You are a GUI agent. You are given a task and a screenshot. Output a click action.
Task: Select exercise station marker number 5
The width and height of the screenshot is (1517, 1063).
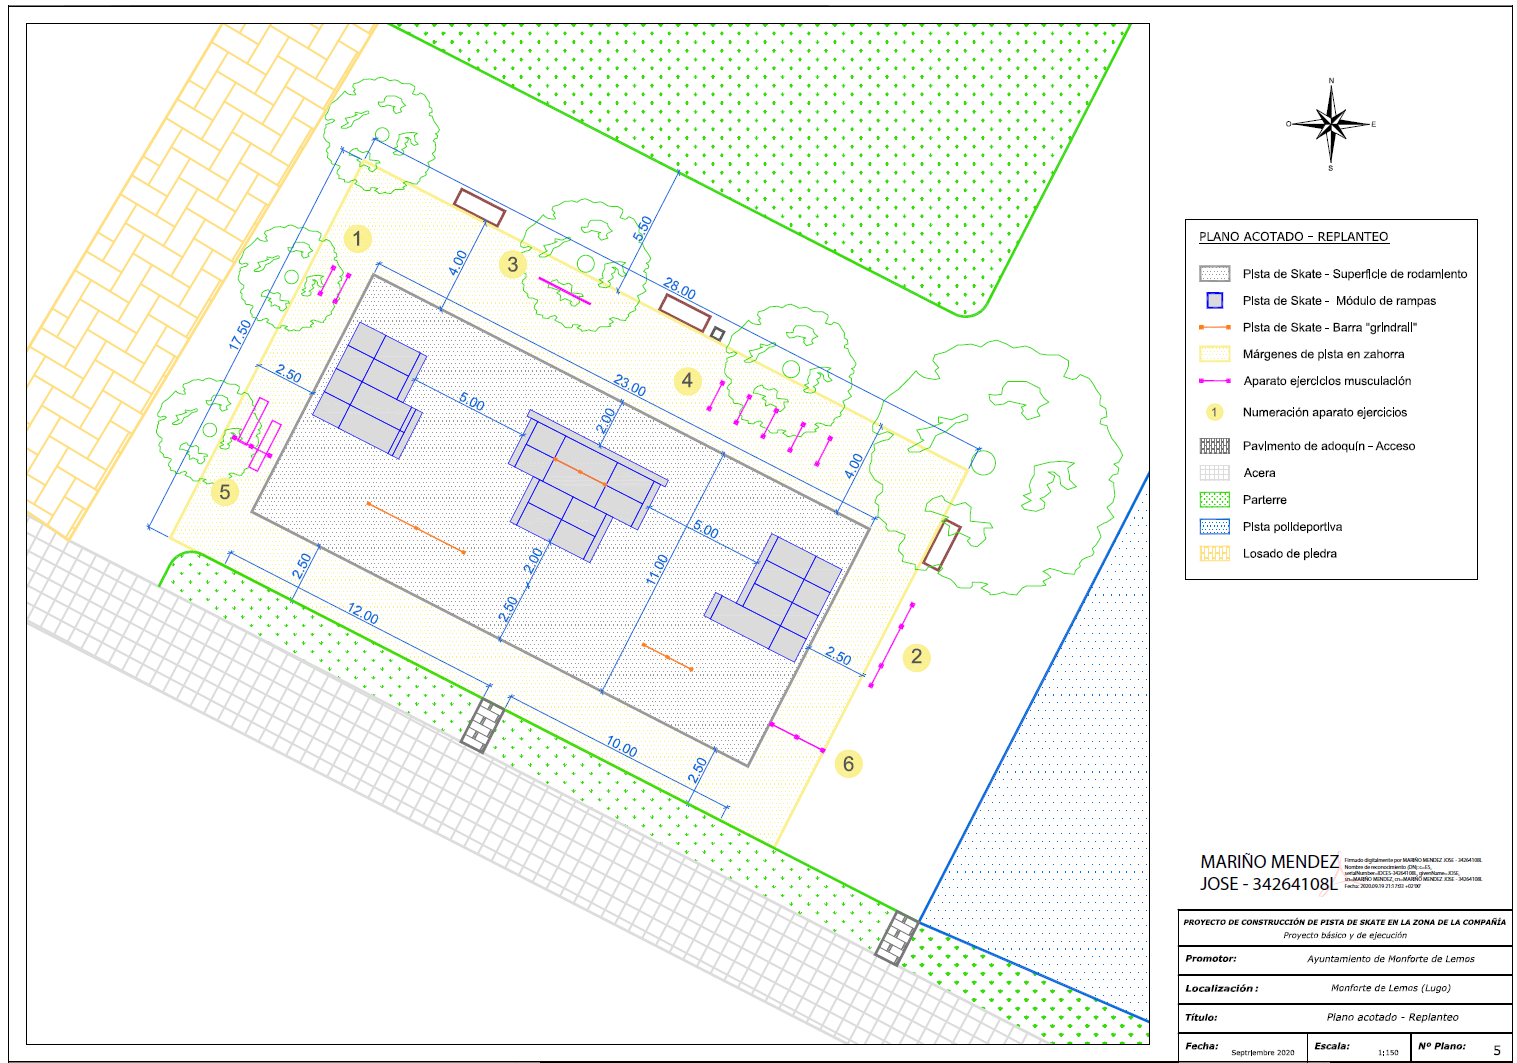point(225,492)
